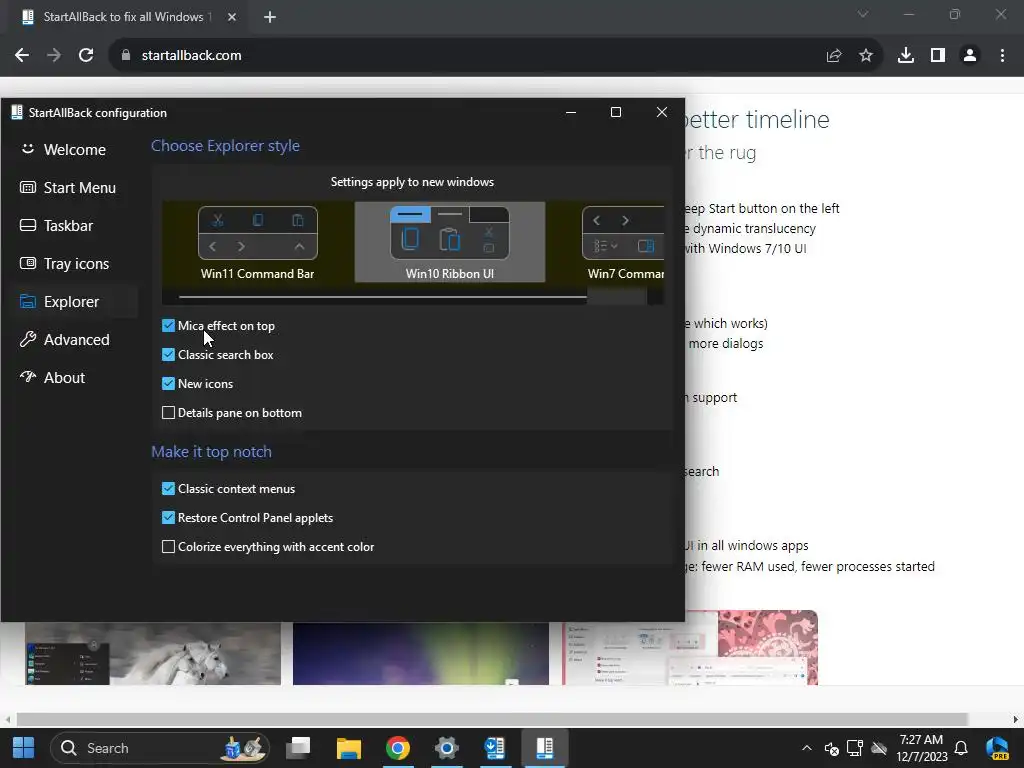Open a new Chrome tab
Viewport: 1024px width, 768px height.
coord(270,17)
